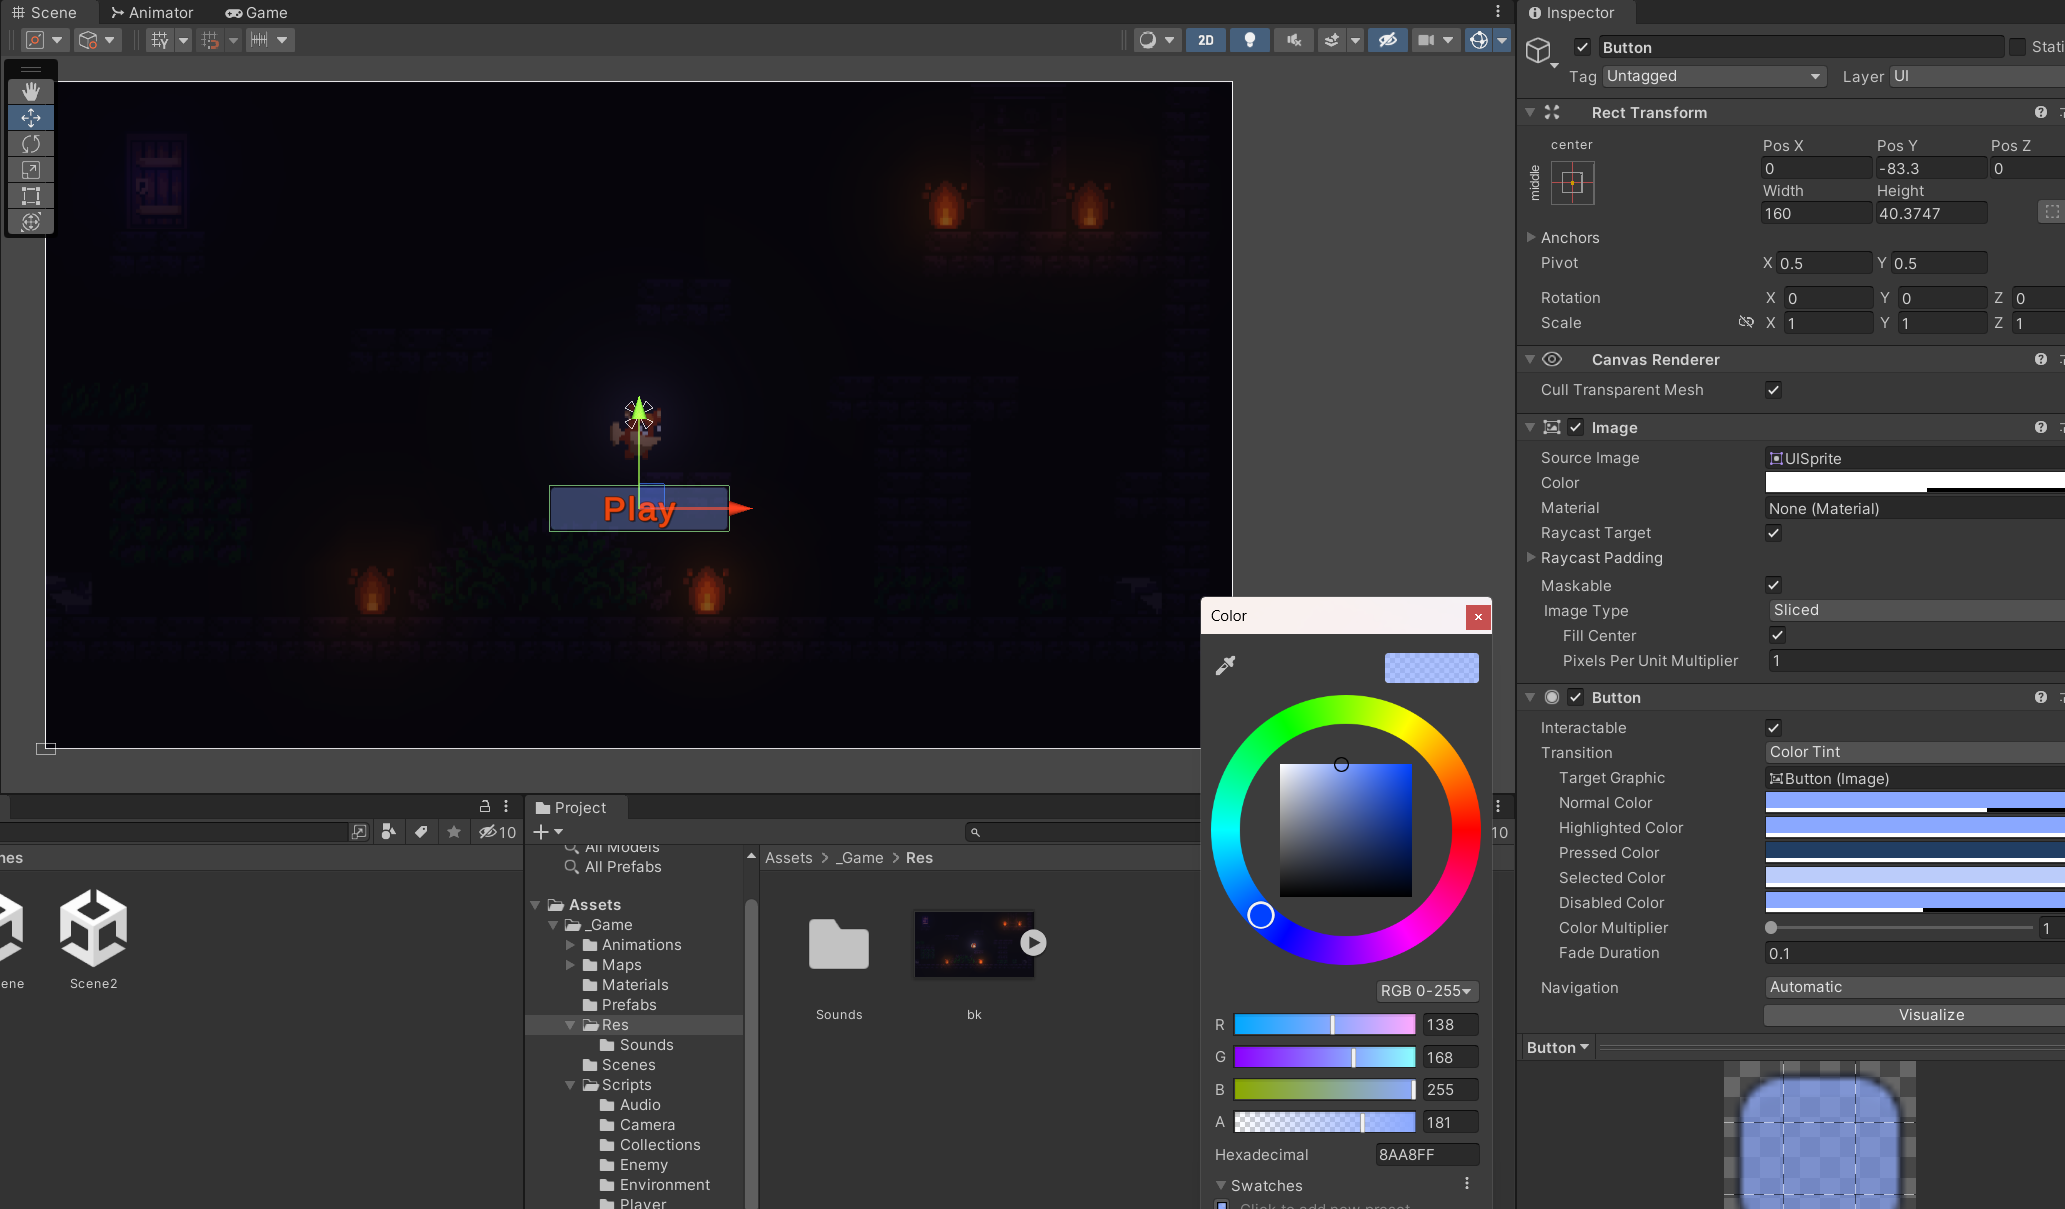
Task: Select the Hand tool for panning
Action: coord(30,91)
